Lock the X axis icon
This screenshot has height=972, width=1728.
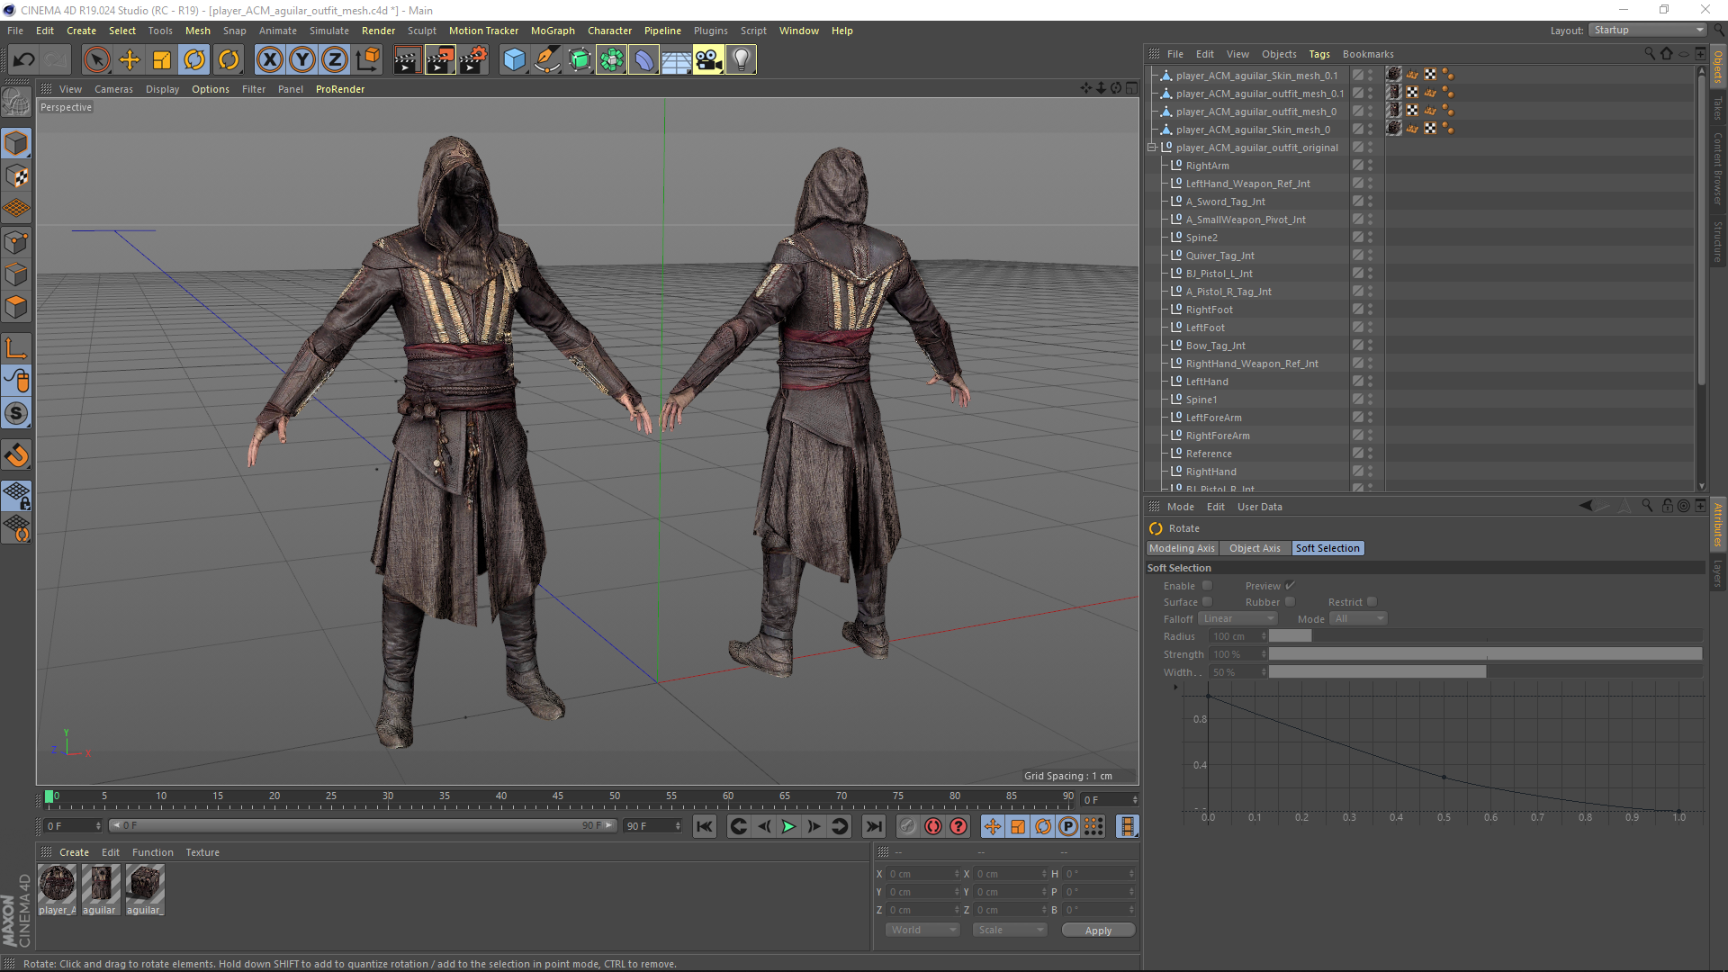(270, 60)
